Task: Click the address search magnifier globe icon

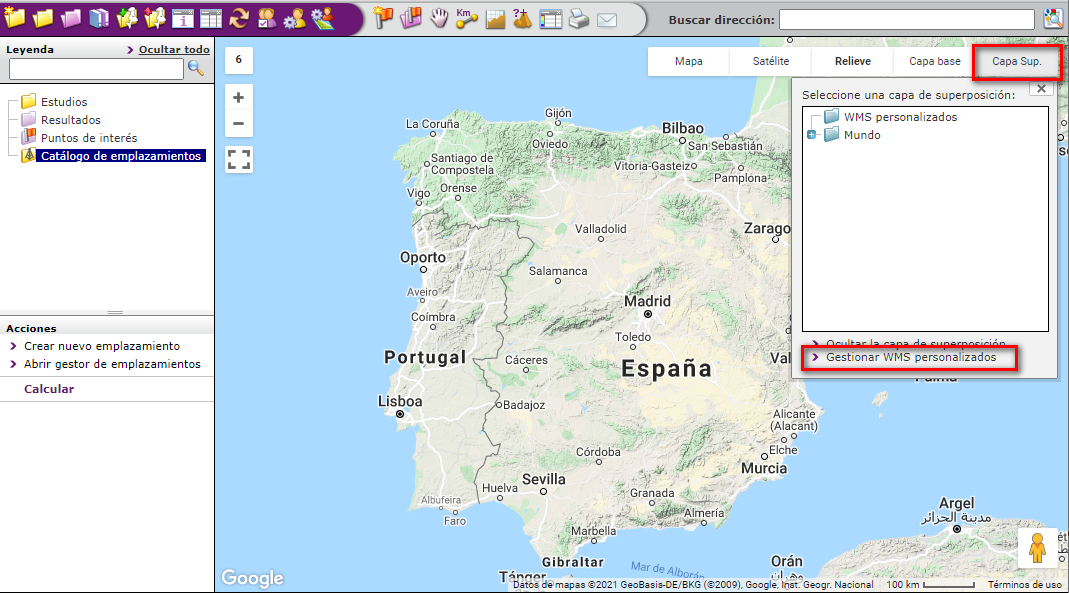Action: pyautogui.click(x=1054, y=19)
